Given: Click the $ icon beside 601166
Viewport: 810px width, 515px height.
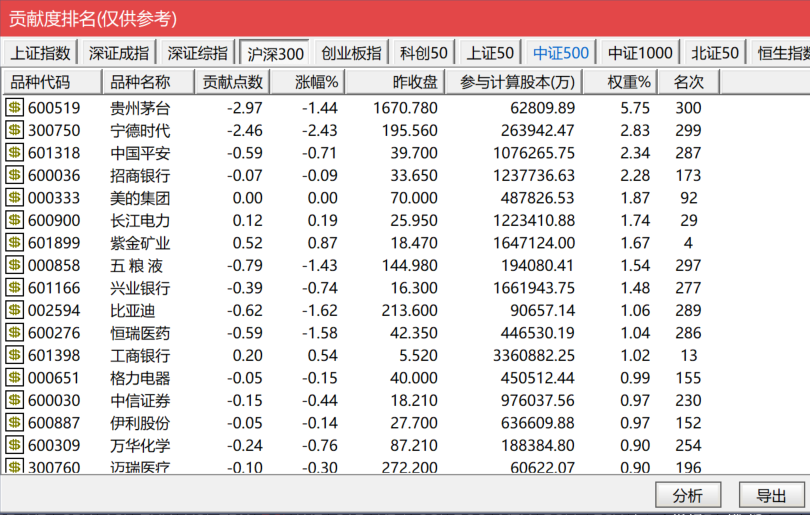Looking at the screenshot, I should point(14,287).
